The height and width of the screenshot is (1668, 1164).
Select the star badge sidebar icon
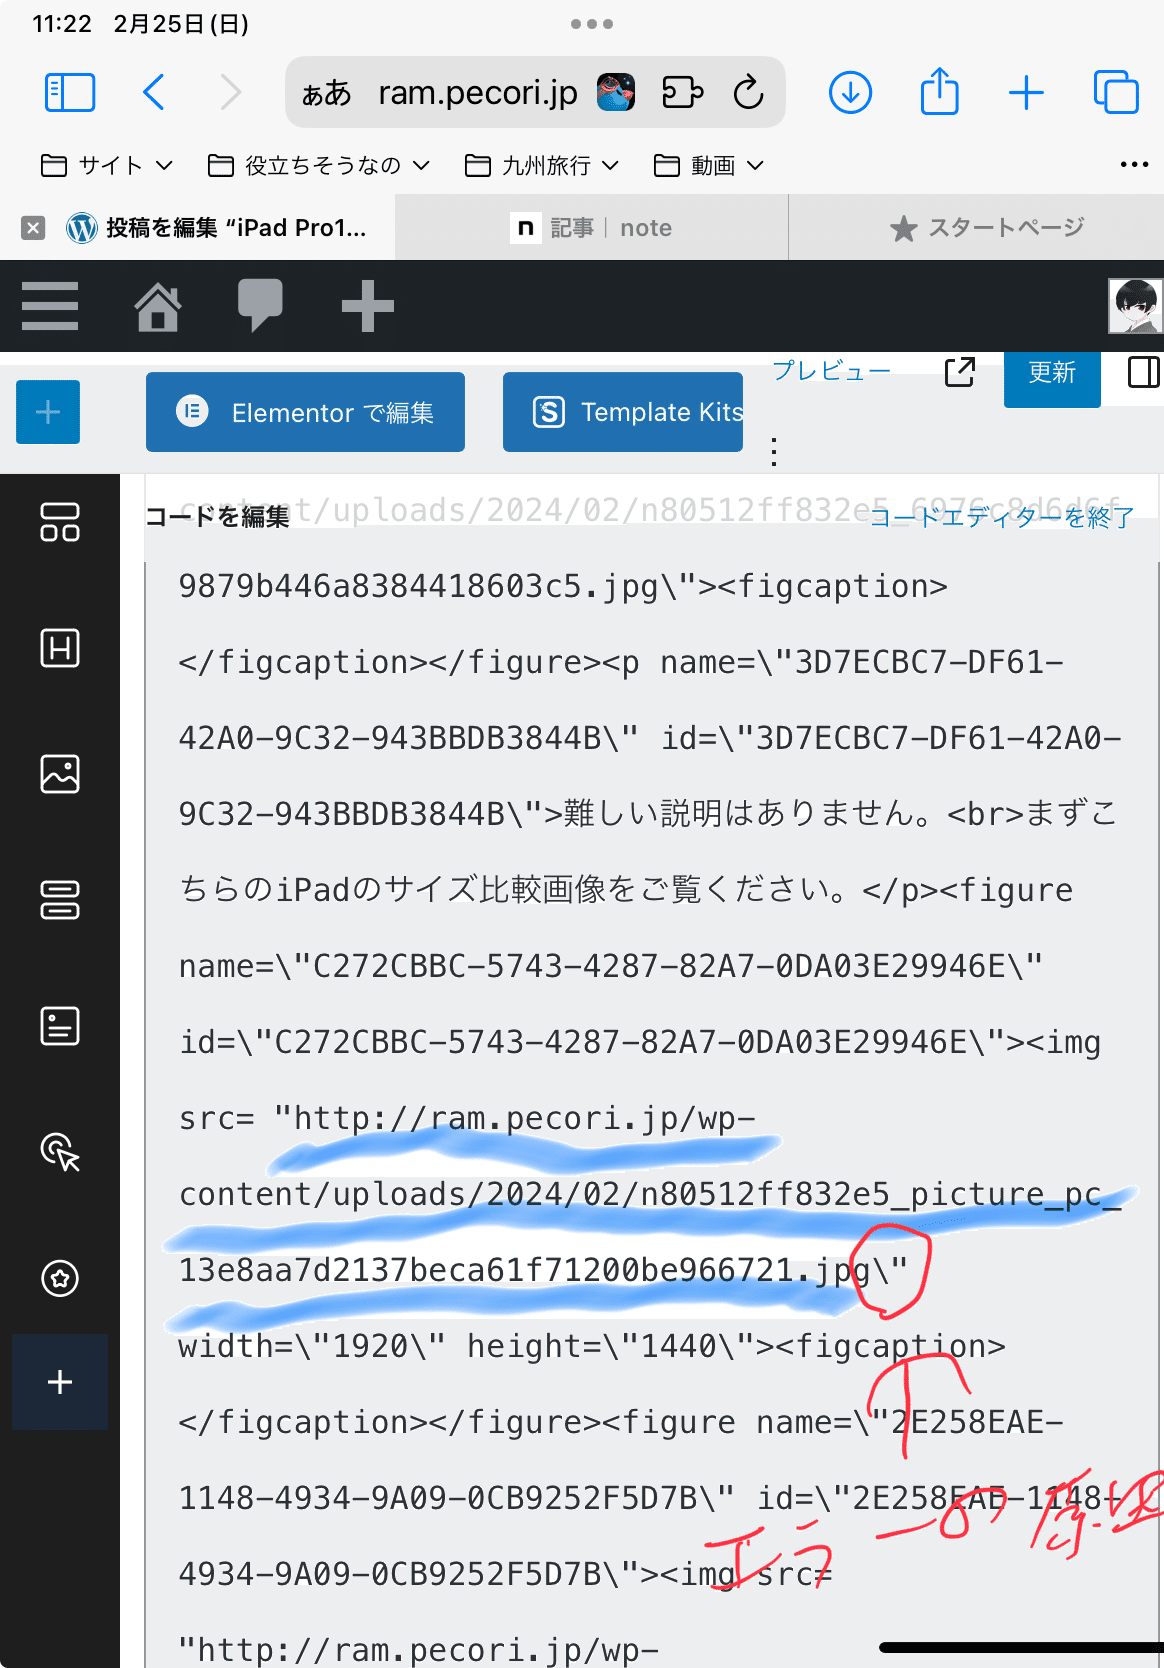60,1278
